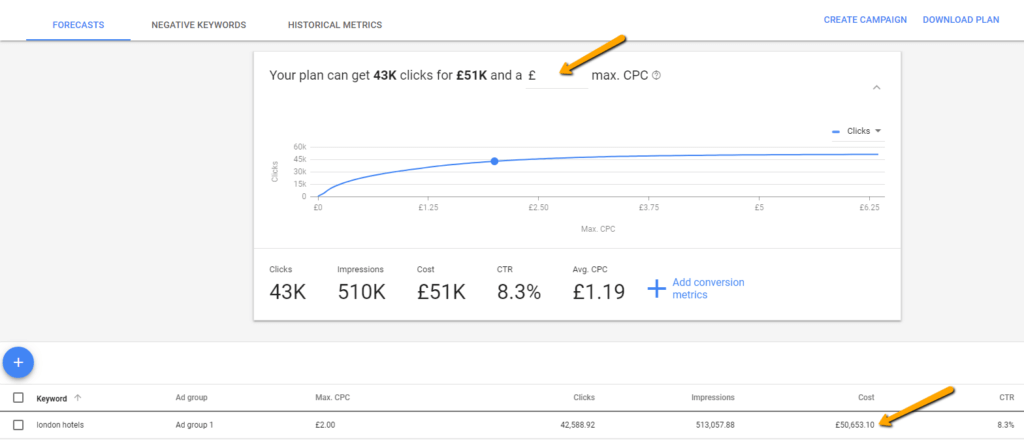
Task: Open the Historical Metrics tab
Action: [x=334, y=24]
